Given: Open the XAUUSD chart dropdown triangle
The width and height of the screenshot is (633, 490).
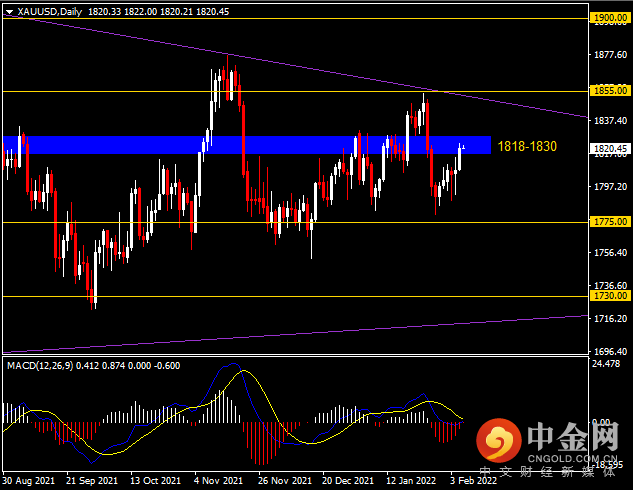Looking at the screenshot, I should [x=9, y=13].
